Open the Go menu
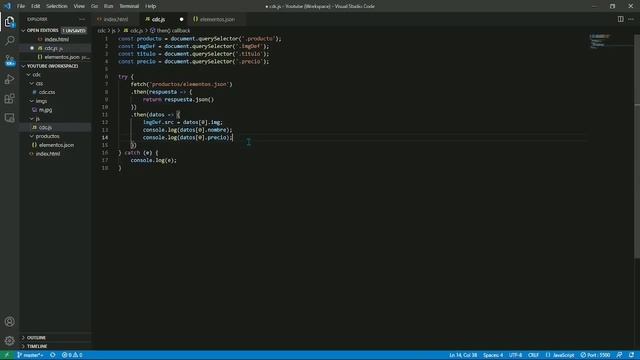Viewport: 640px width, 360px height. [x=94, y=6]
